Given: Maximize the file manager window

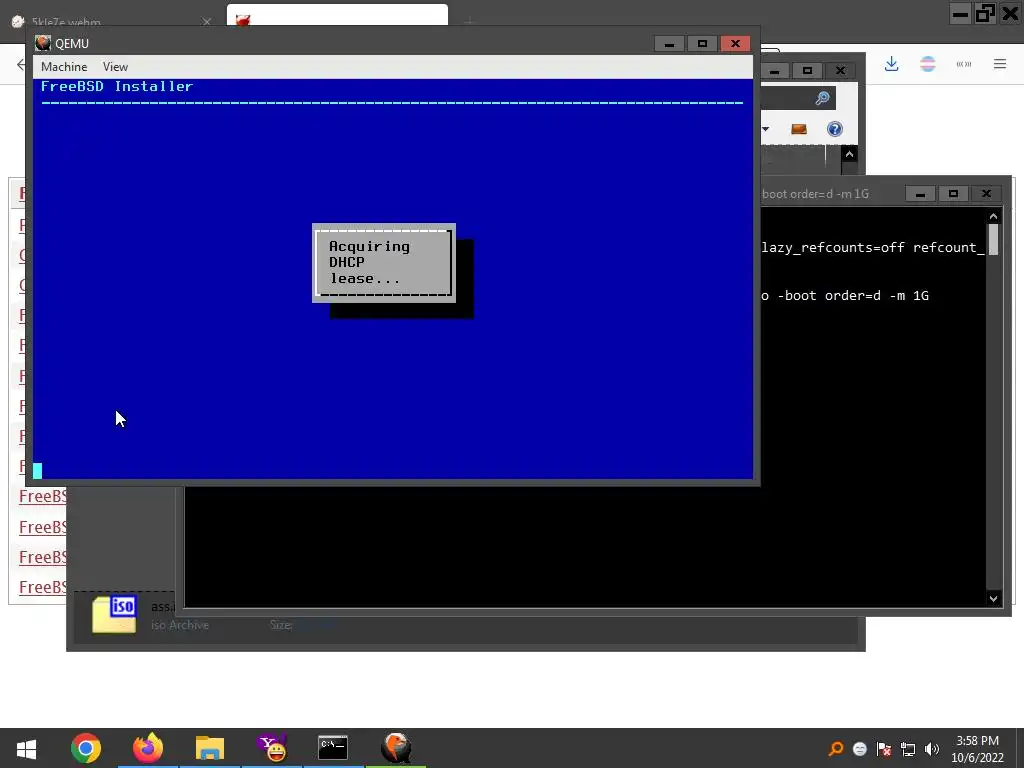Looking at the screenshot, I should pyautogui.click(x=807, y=71).
